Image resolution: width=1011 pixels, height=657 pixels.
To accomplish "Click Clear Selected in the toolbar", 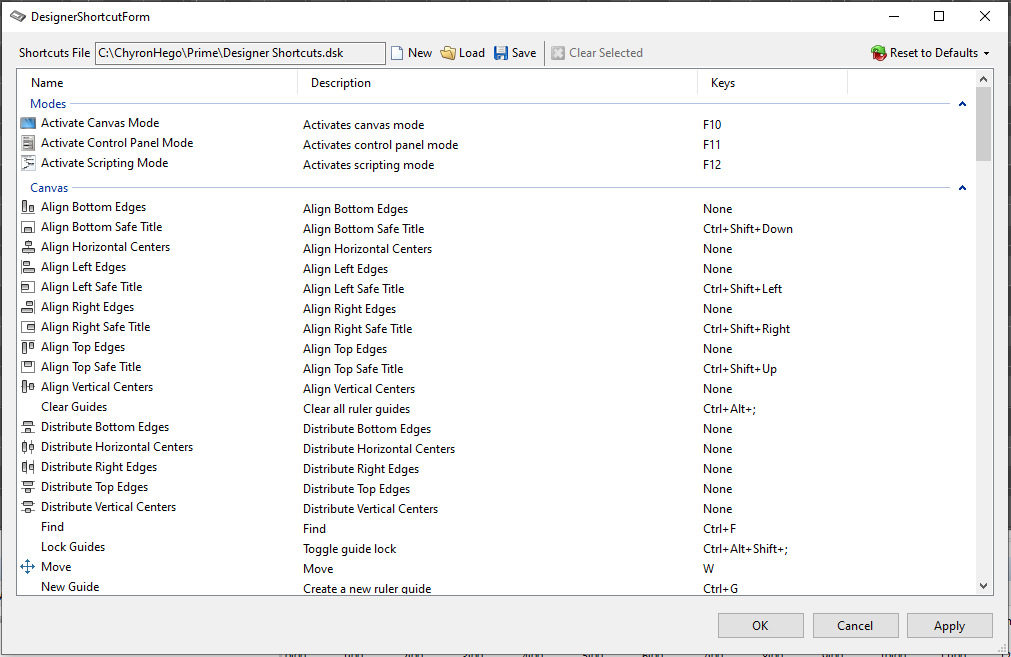I will [597, 53].
